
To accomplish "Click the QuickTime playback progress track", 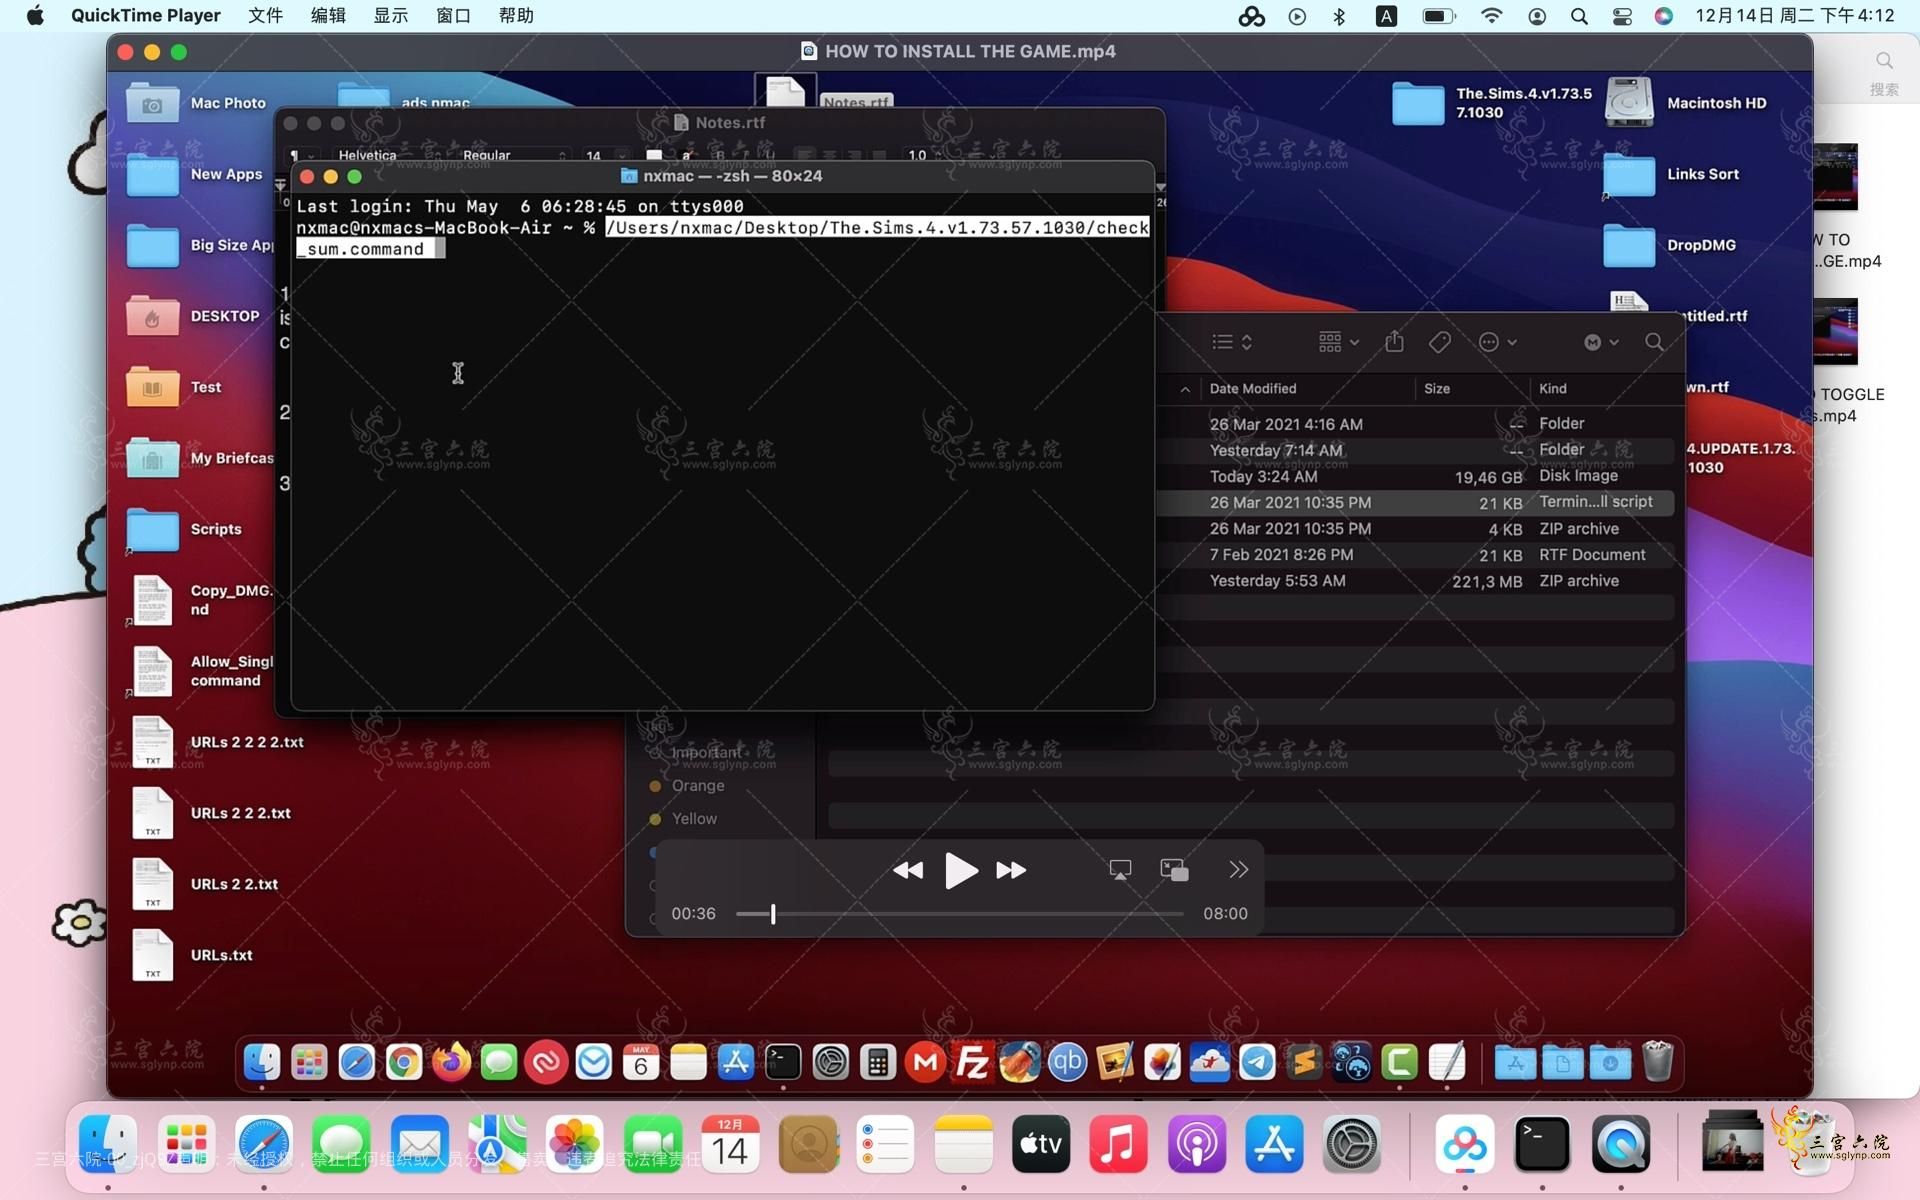I will pos(960,914).
